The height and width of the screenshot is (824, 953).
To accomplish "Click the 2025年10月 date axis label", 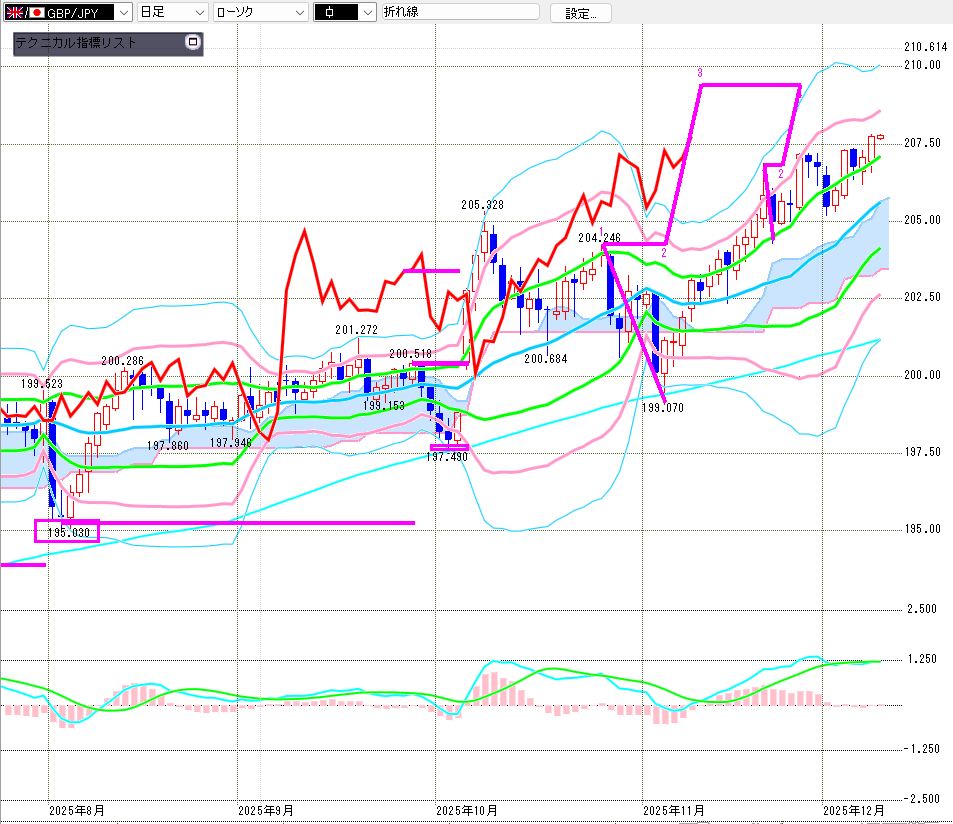I will click(x=467, y=810).
